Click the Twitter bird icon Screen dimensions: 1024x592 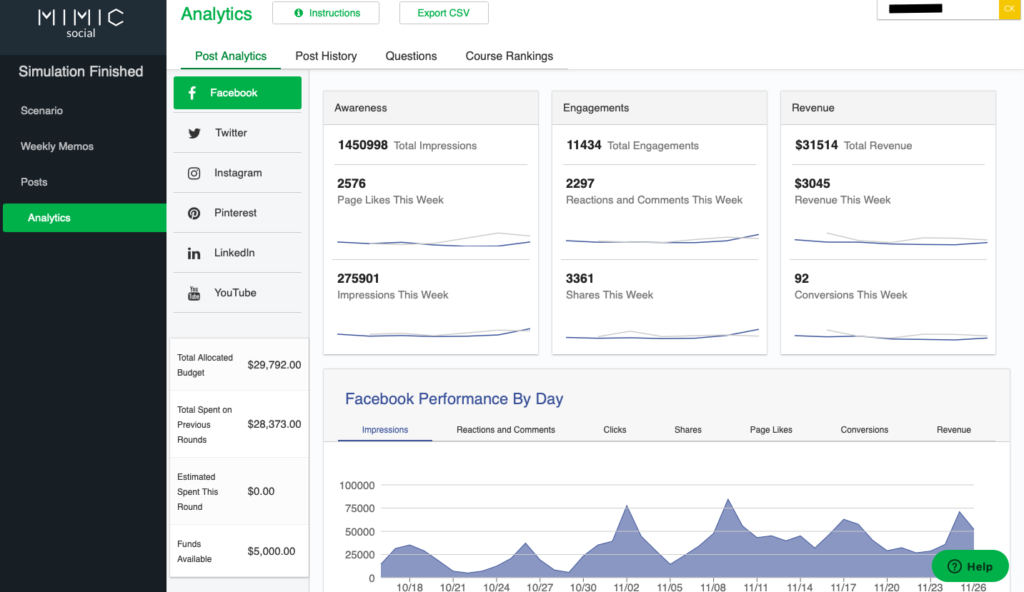click(x=194, y=133)
